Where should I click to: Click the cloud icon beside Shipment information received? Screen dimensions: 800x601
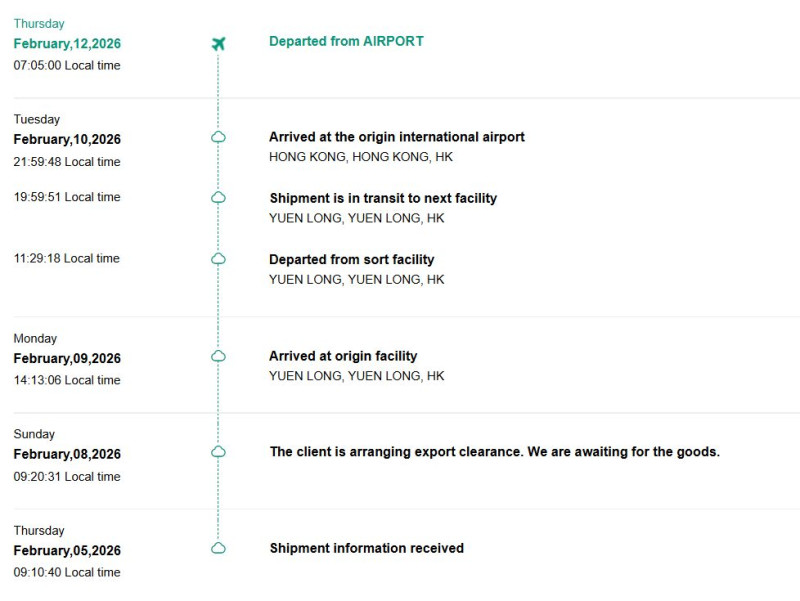(218, 548)
